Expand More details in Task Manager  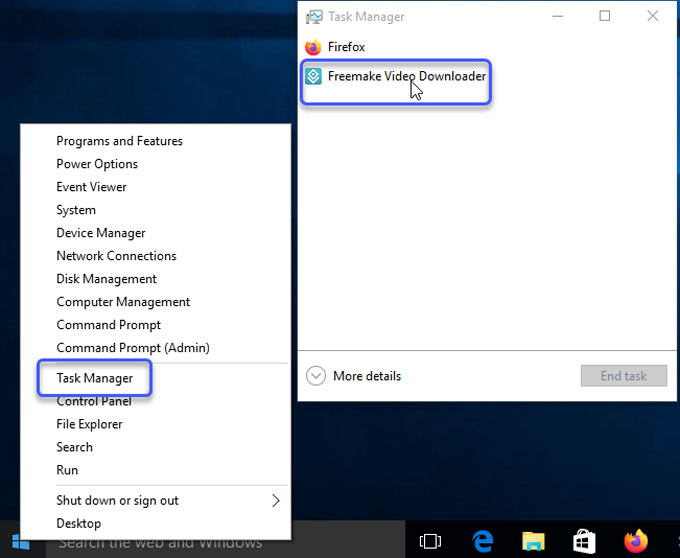[354, 376]
